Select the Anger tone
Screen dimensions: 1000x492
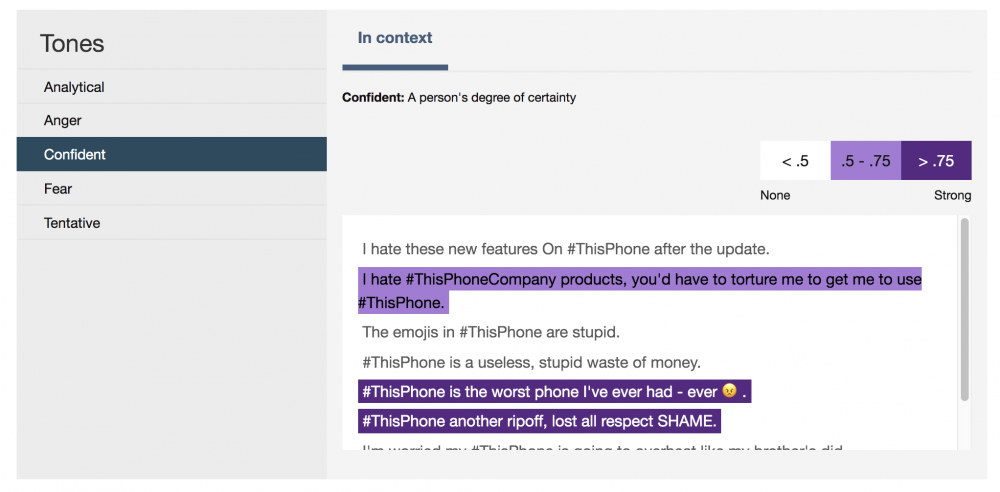coord(172,121)
